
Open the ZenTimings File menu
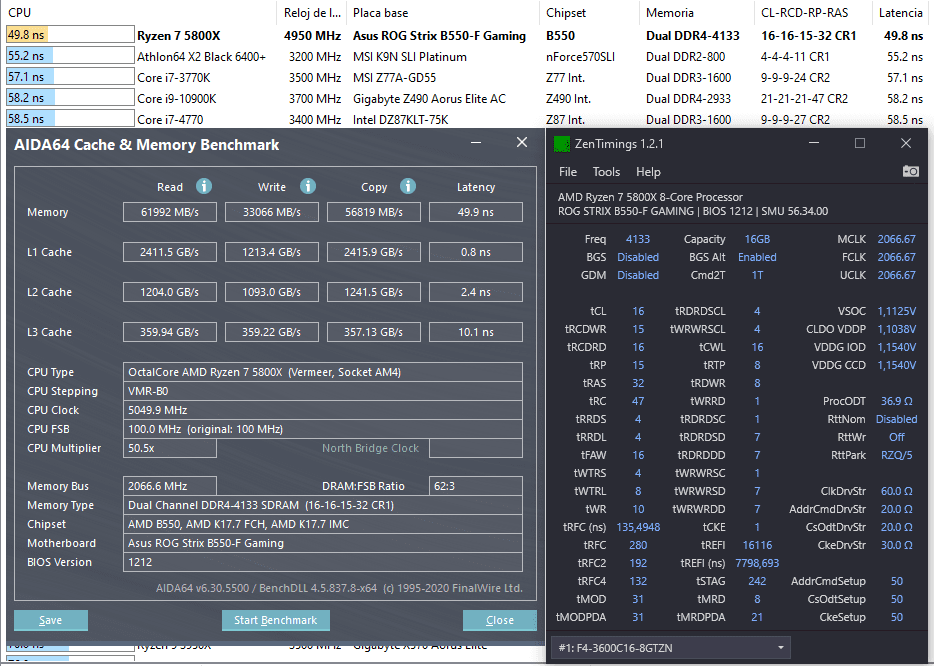(568, 172)
